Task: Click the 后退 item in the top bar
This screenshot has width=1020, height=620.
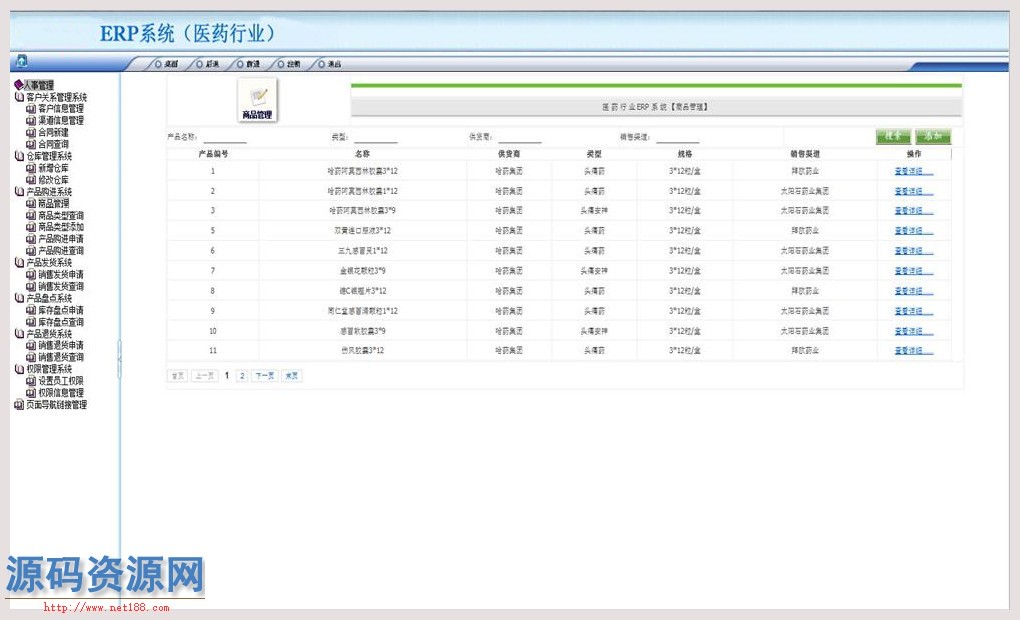Action: 208,64
